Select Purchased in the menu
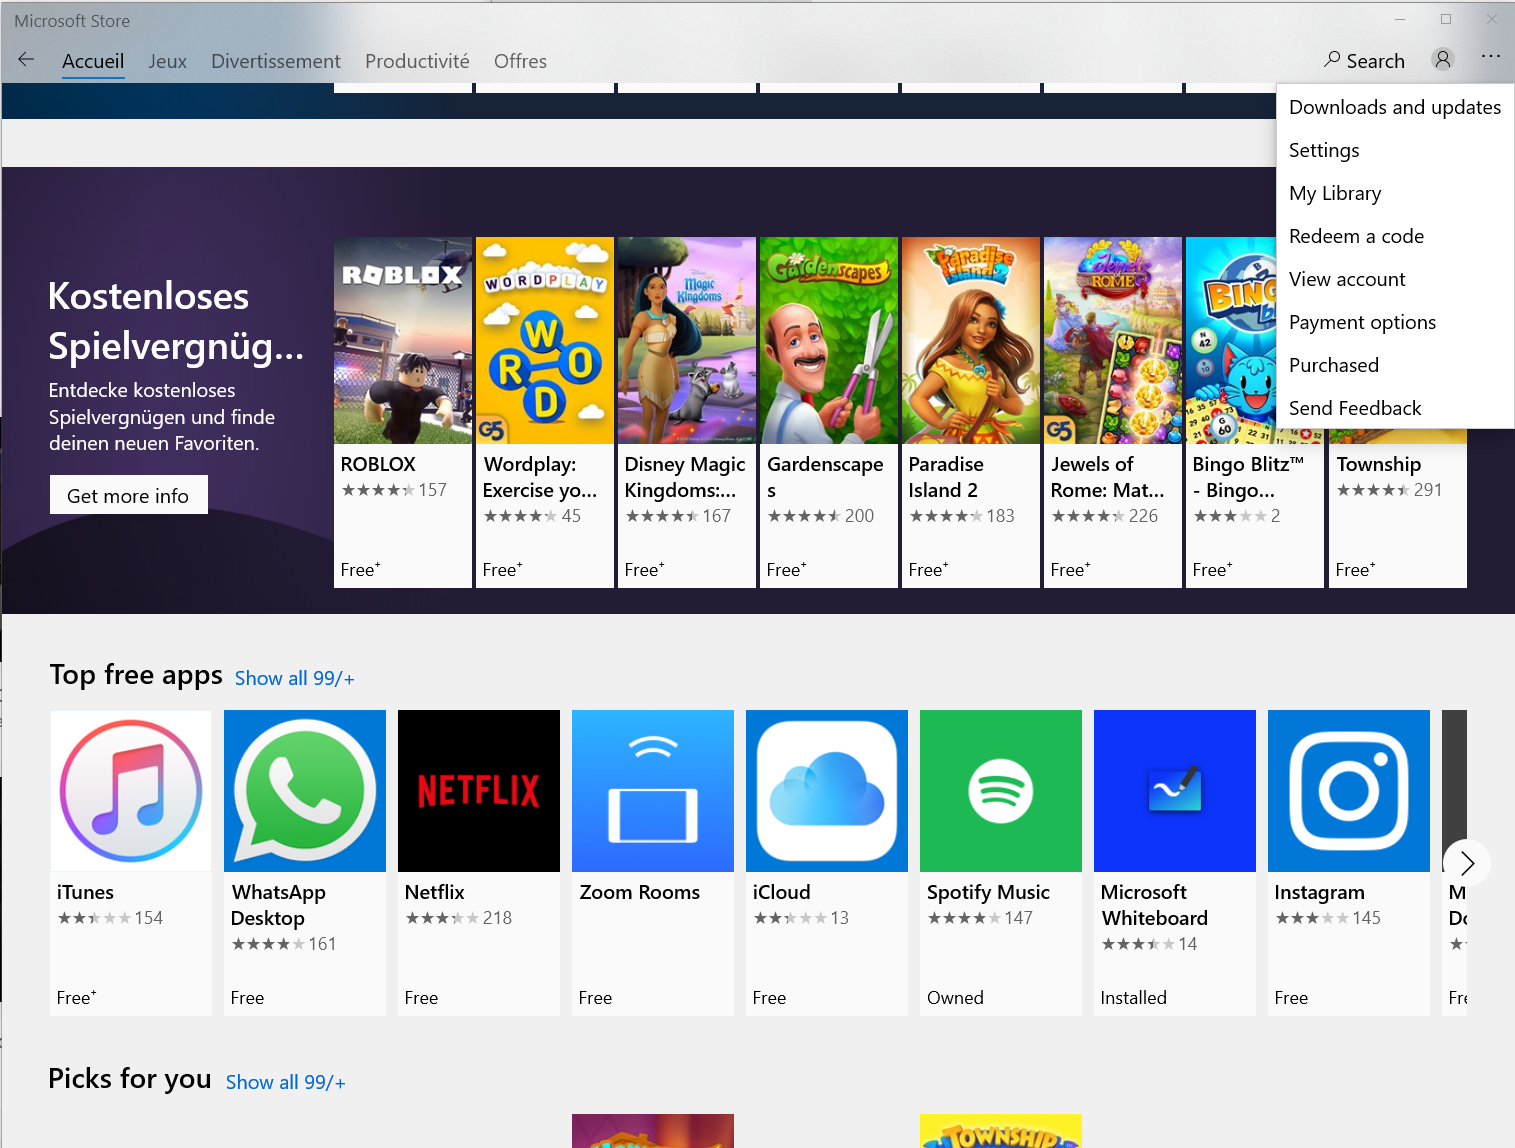The width and height of the screenshot is (1515, 1148). click(1395, 365)
